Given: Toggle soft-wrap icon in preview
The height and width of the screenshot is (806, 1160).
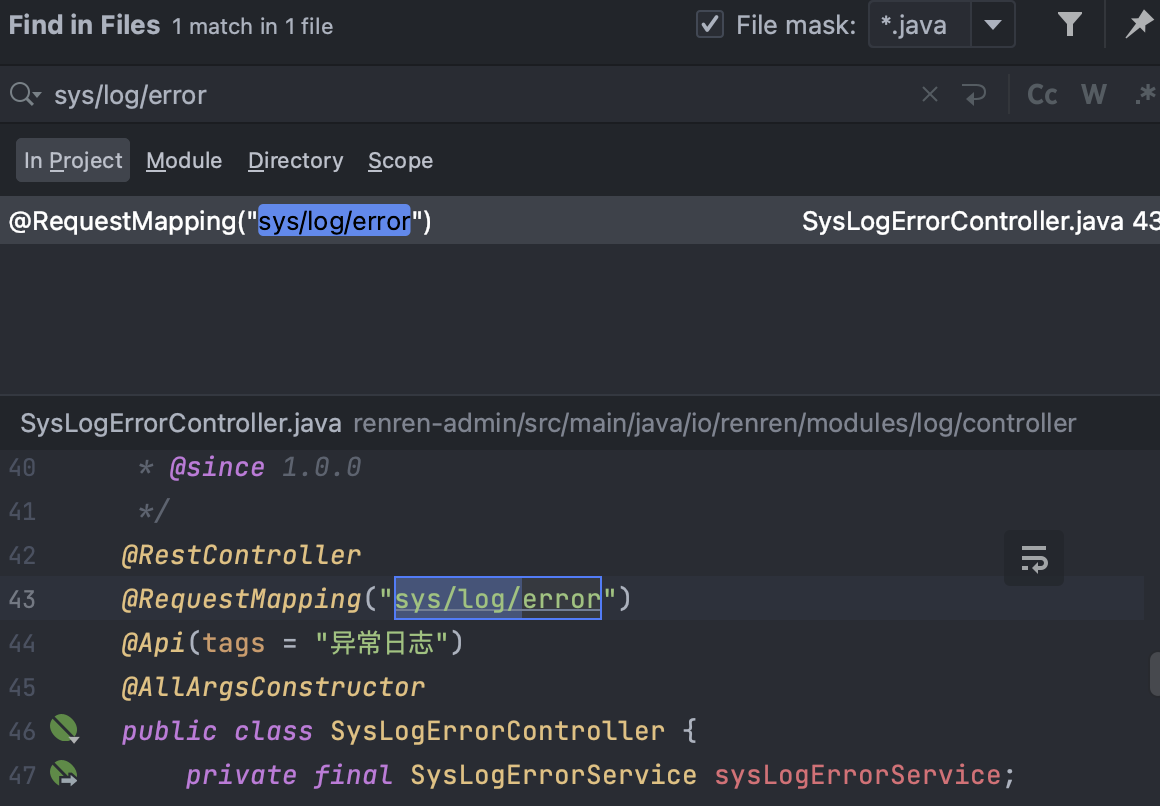Looking at the screenshot, I should (x=1034, y=559).
